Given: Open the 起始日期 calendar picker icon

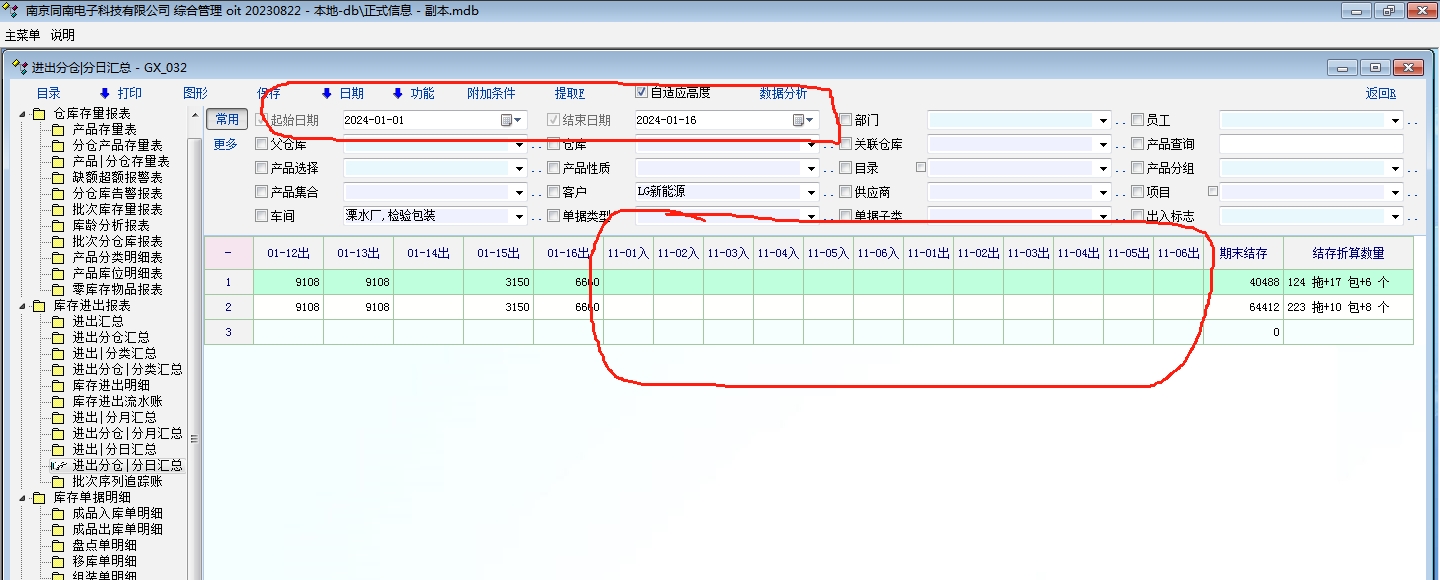Looking at the screenshot, I should coord(506,120).
